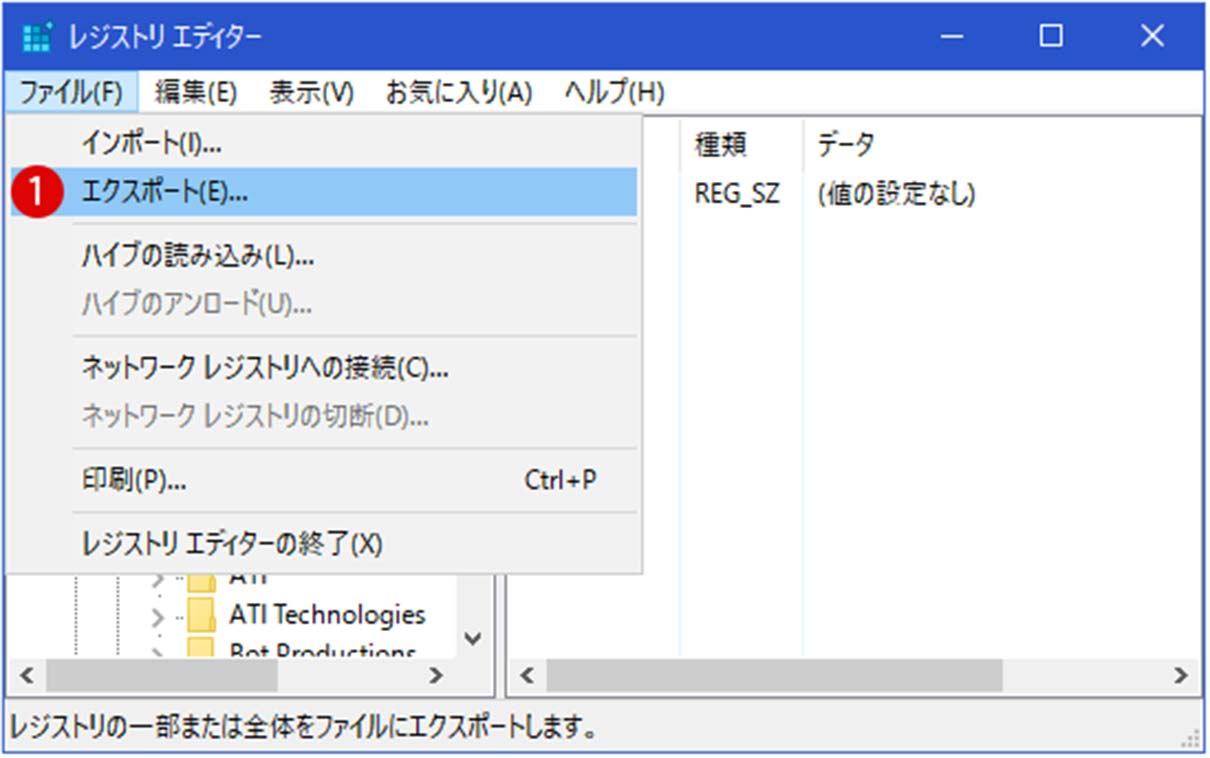Select the (値の設定なし) data cell
The width and height of the screenshot is (1210, 758).
point(896,194)
